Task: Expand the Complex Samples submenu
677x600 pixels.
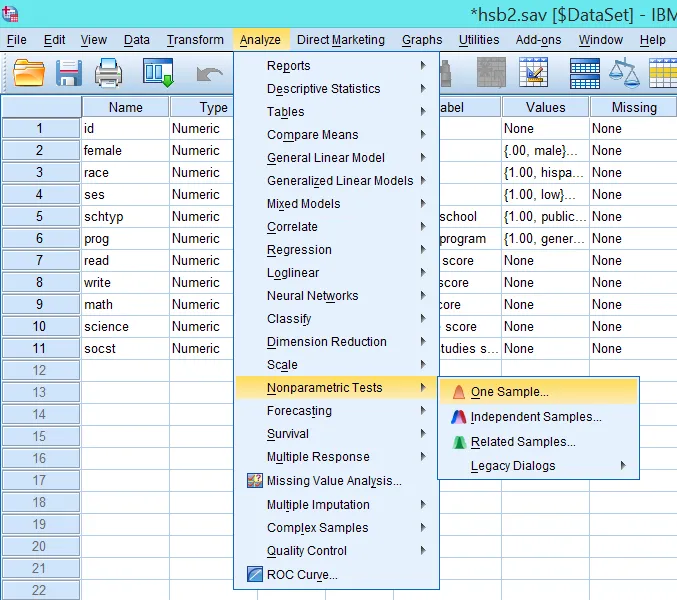Action: (x=337, y=528)
